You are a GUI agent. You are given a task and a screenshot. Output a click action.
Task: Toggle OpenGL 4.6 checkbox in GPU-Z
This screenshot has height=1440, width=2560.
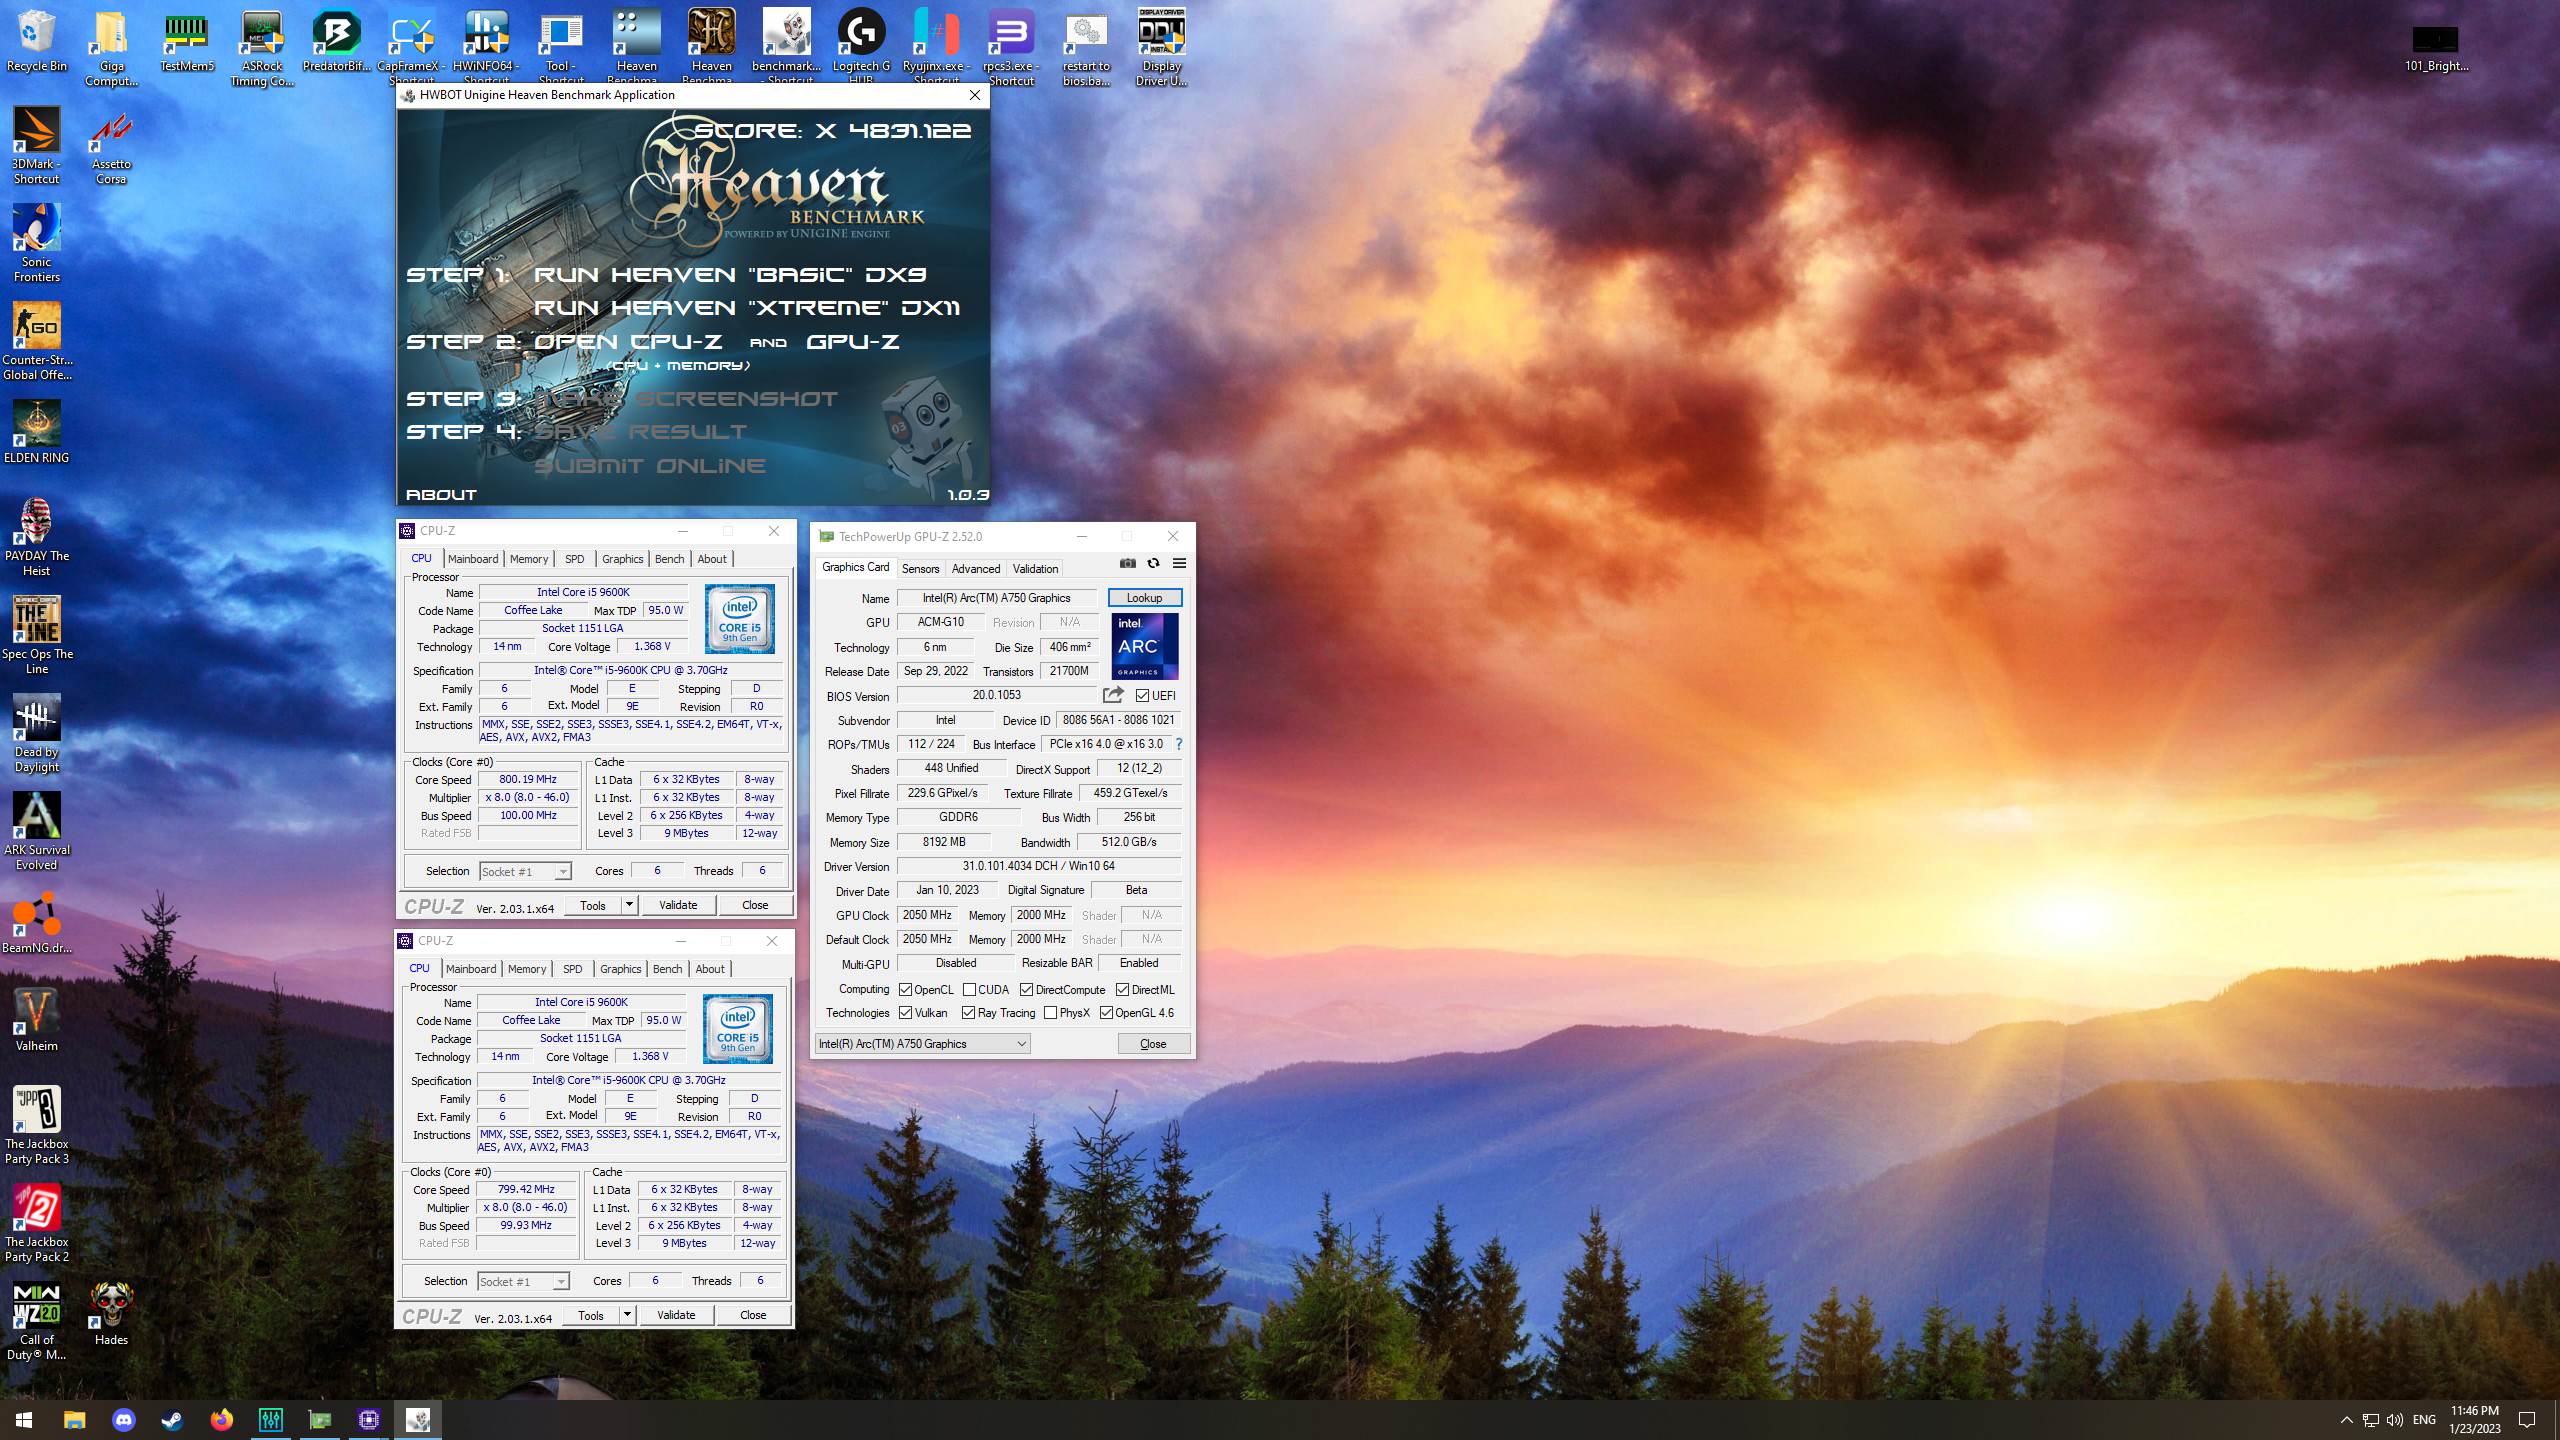[x=1106, y=1013]
